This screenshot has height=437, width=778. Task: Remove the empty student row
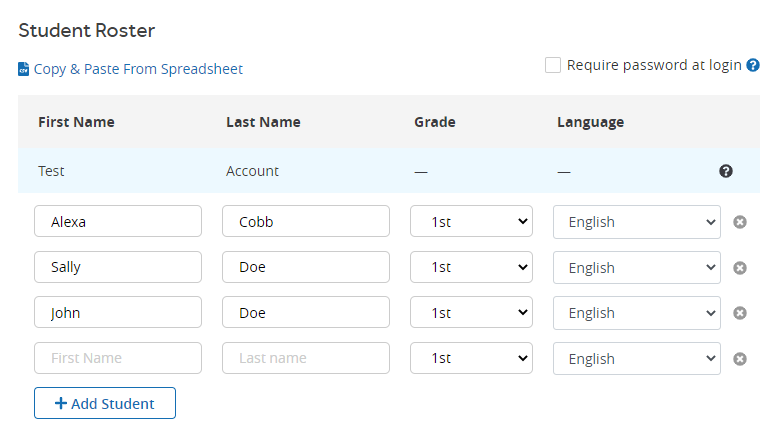pos(740,359)
